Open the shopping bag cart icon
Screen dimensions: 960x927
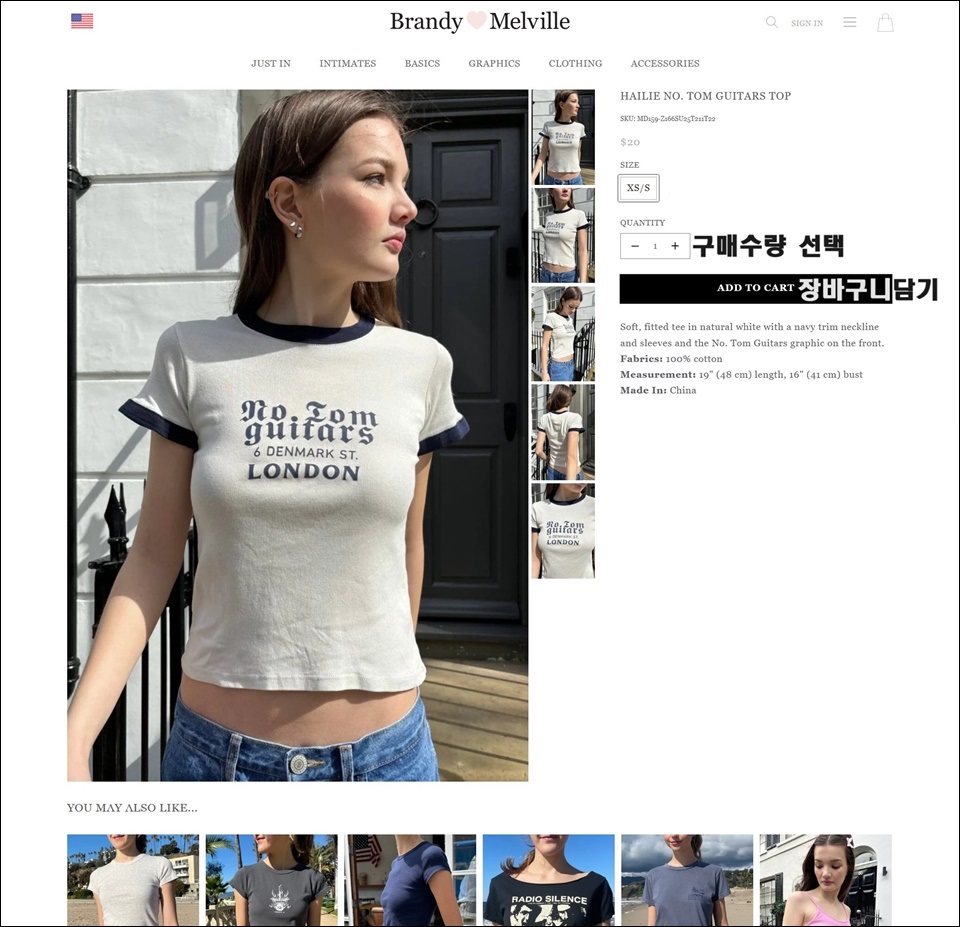(885, 23)
